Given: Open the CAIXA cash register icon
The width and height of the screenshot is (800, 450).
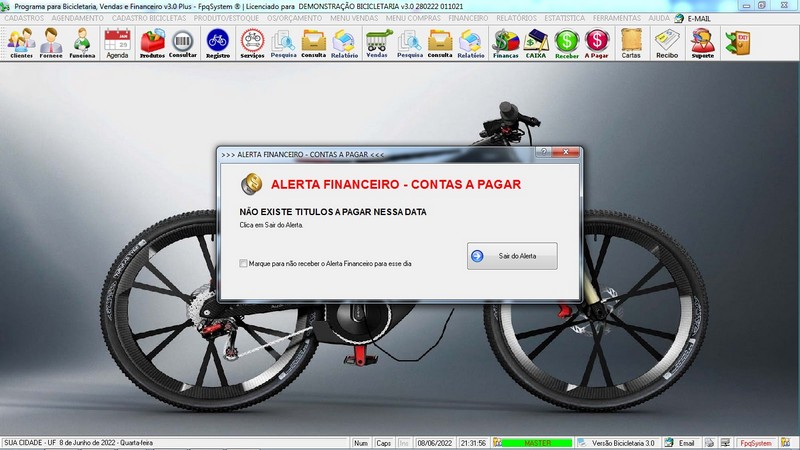Looking at the screenshot, I should (536, 43).
